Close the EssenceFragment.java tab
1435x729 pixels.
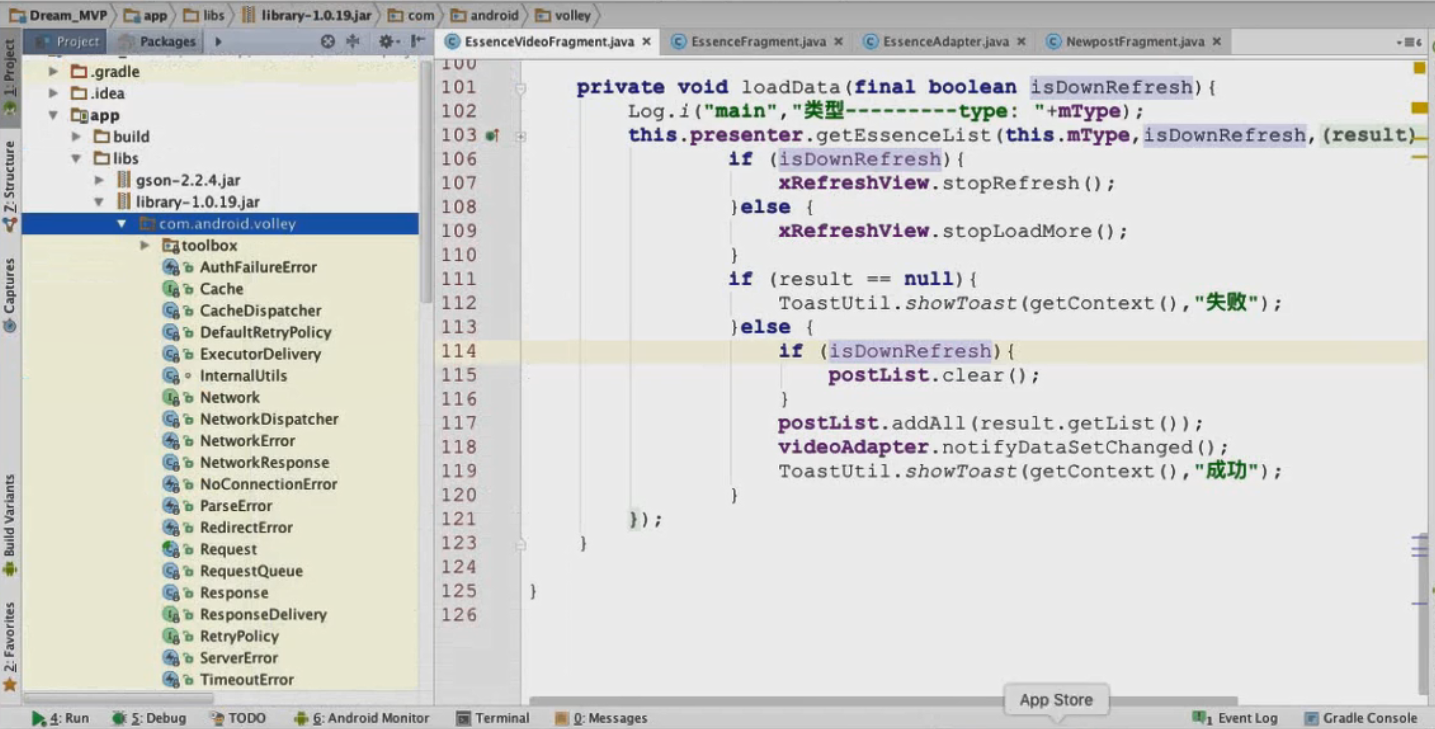tap(838, 42)
